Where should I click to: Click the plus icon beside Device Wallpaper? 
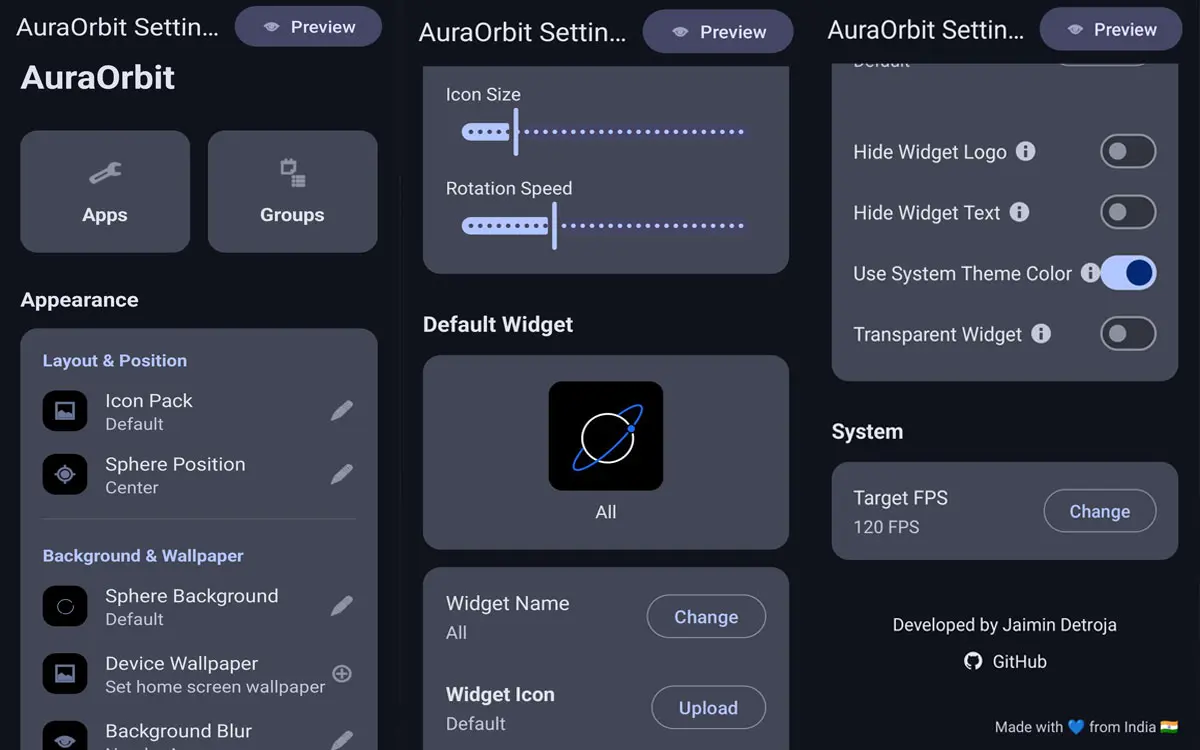(x=342, y=673)
